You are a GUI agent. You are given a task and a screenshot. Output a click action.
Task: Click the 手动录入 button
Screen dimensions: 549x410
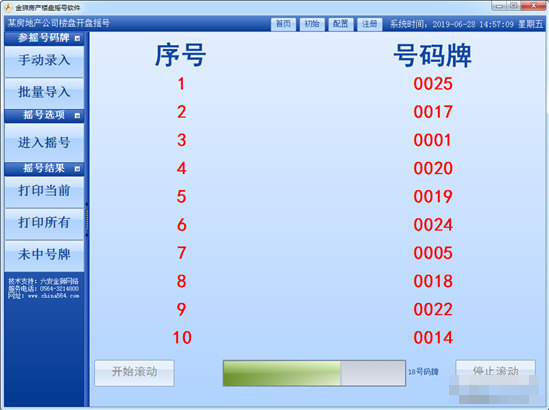tap(44, 61)
